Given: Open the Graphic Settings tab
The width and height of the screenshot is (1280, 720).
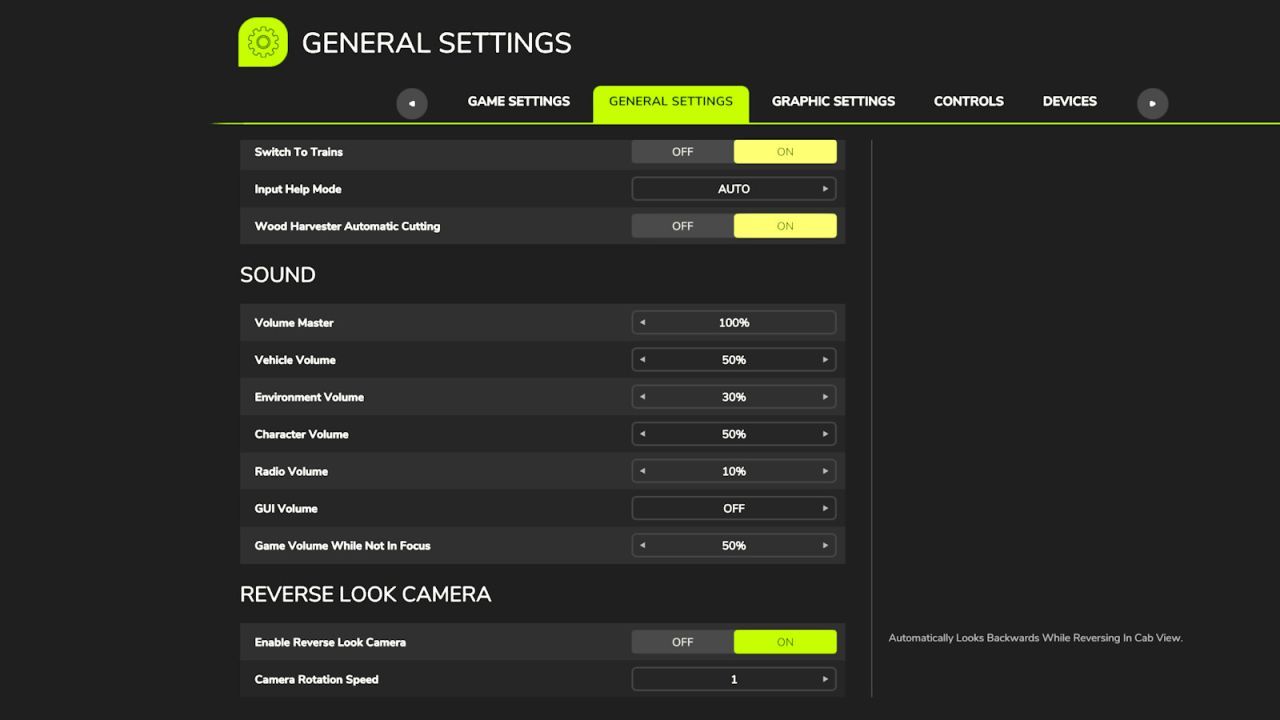Looking at the screenshot, I should pos(833,101).
